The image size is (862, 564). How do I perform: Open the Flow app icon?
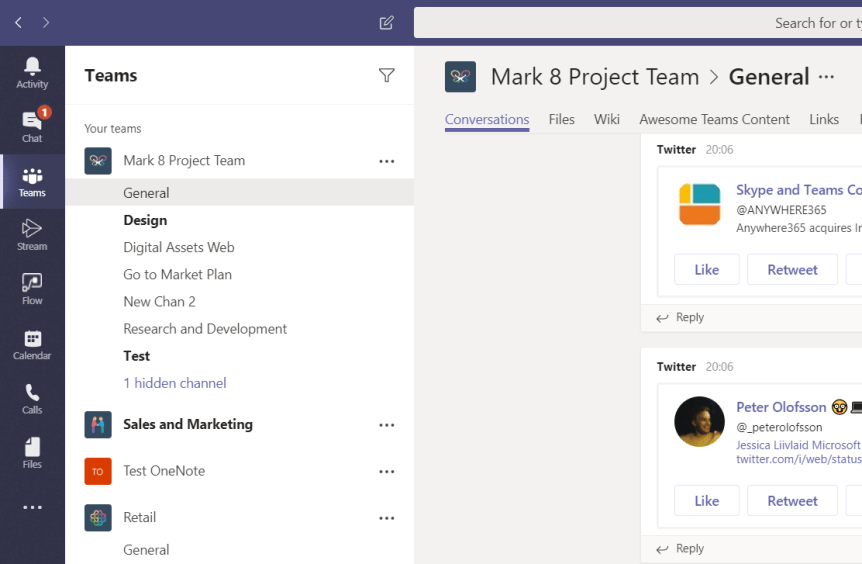pyautogui.click(x=32, y=288)
